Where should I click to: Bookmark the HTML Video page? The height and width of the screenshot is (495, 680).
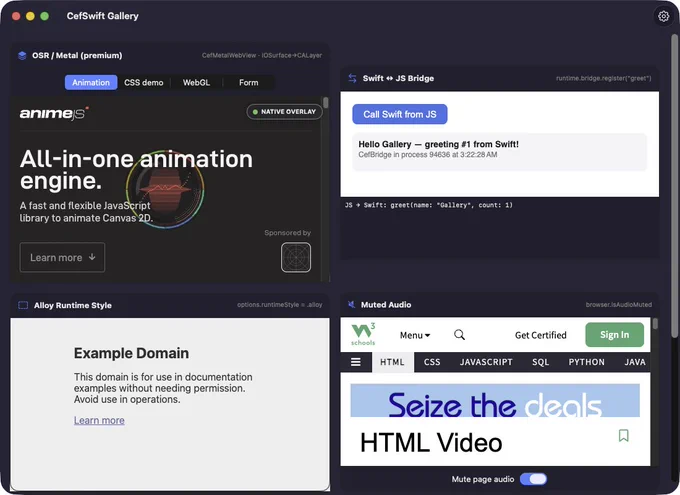point(624,435)
